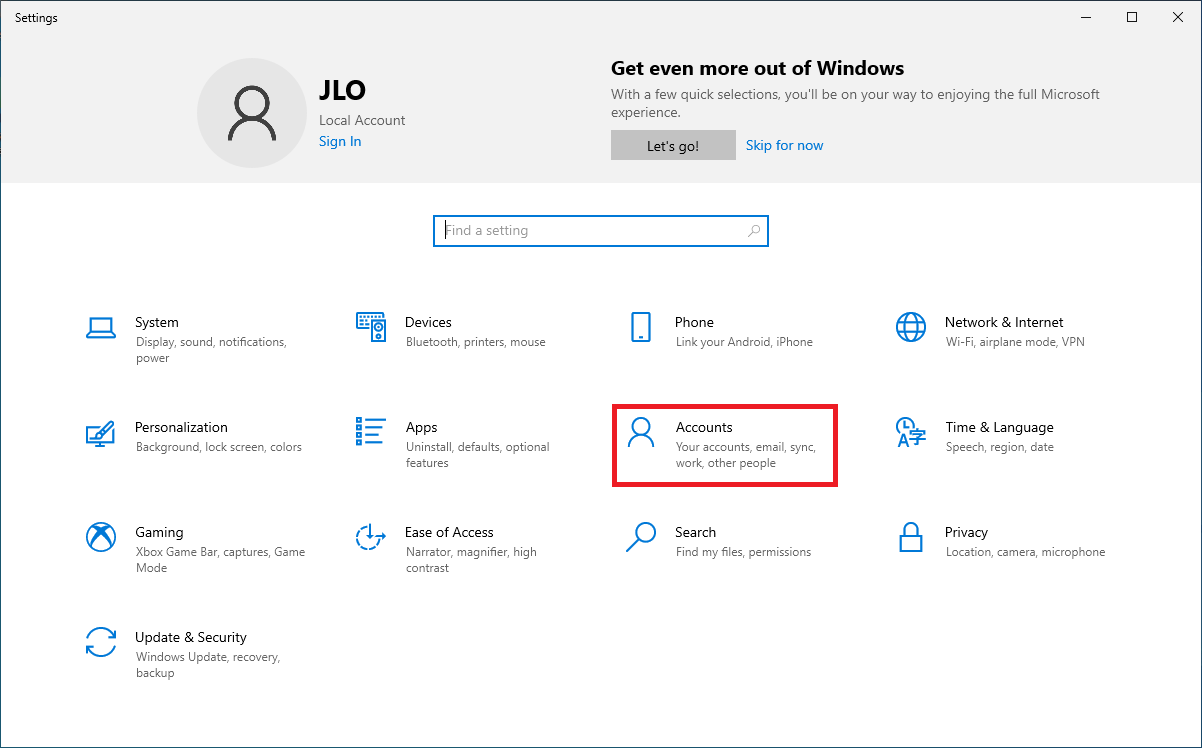1202x748 pixels.
Task: Open Time & Language clock icon
Action: pyautogui.click(x=911, y=432)
